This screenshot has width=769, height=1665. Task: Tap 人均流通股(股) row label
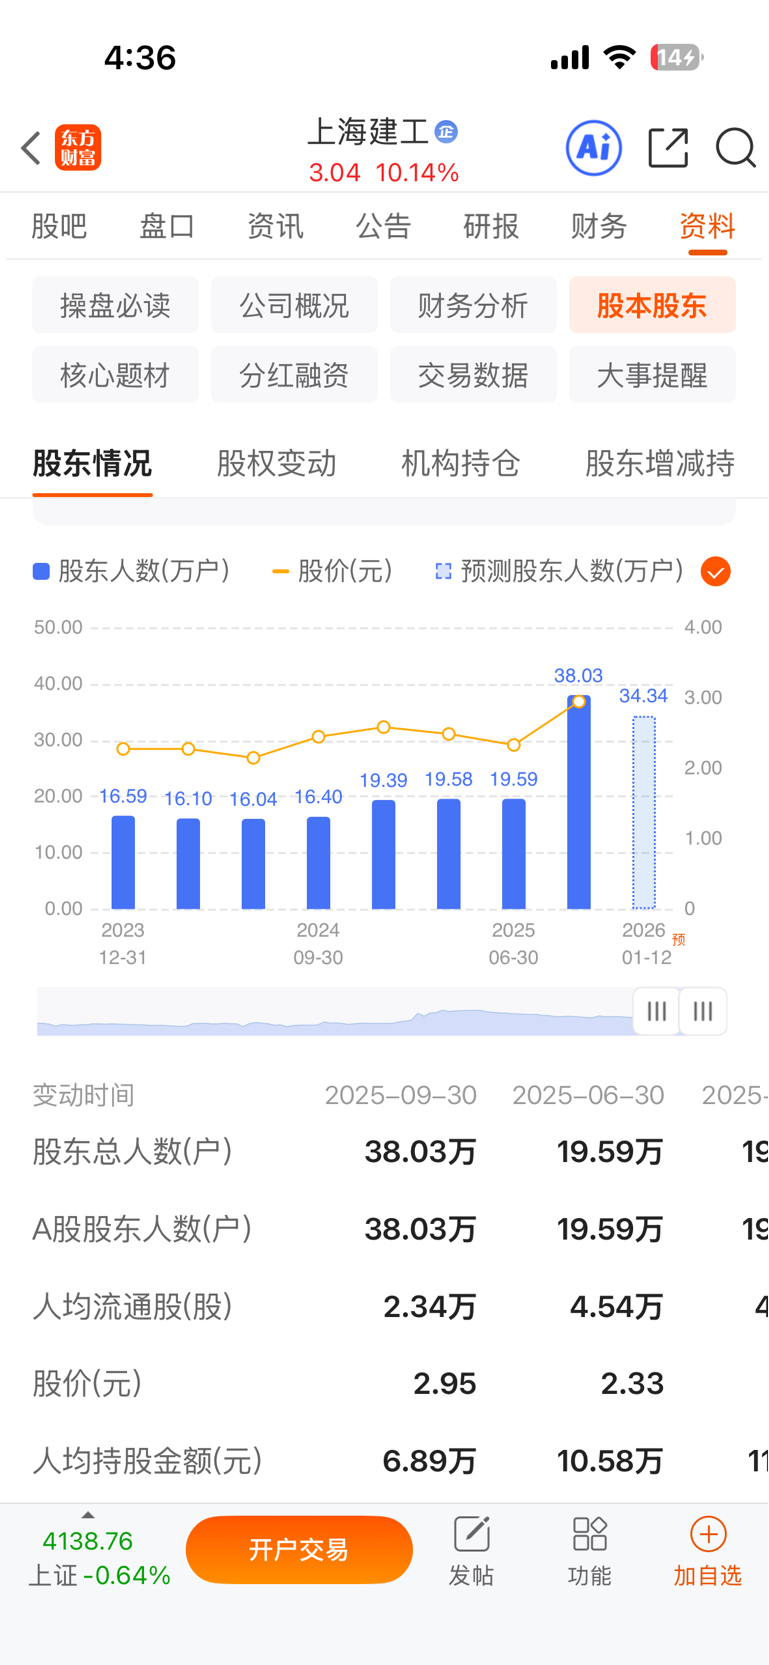click(132, 1306)
